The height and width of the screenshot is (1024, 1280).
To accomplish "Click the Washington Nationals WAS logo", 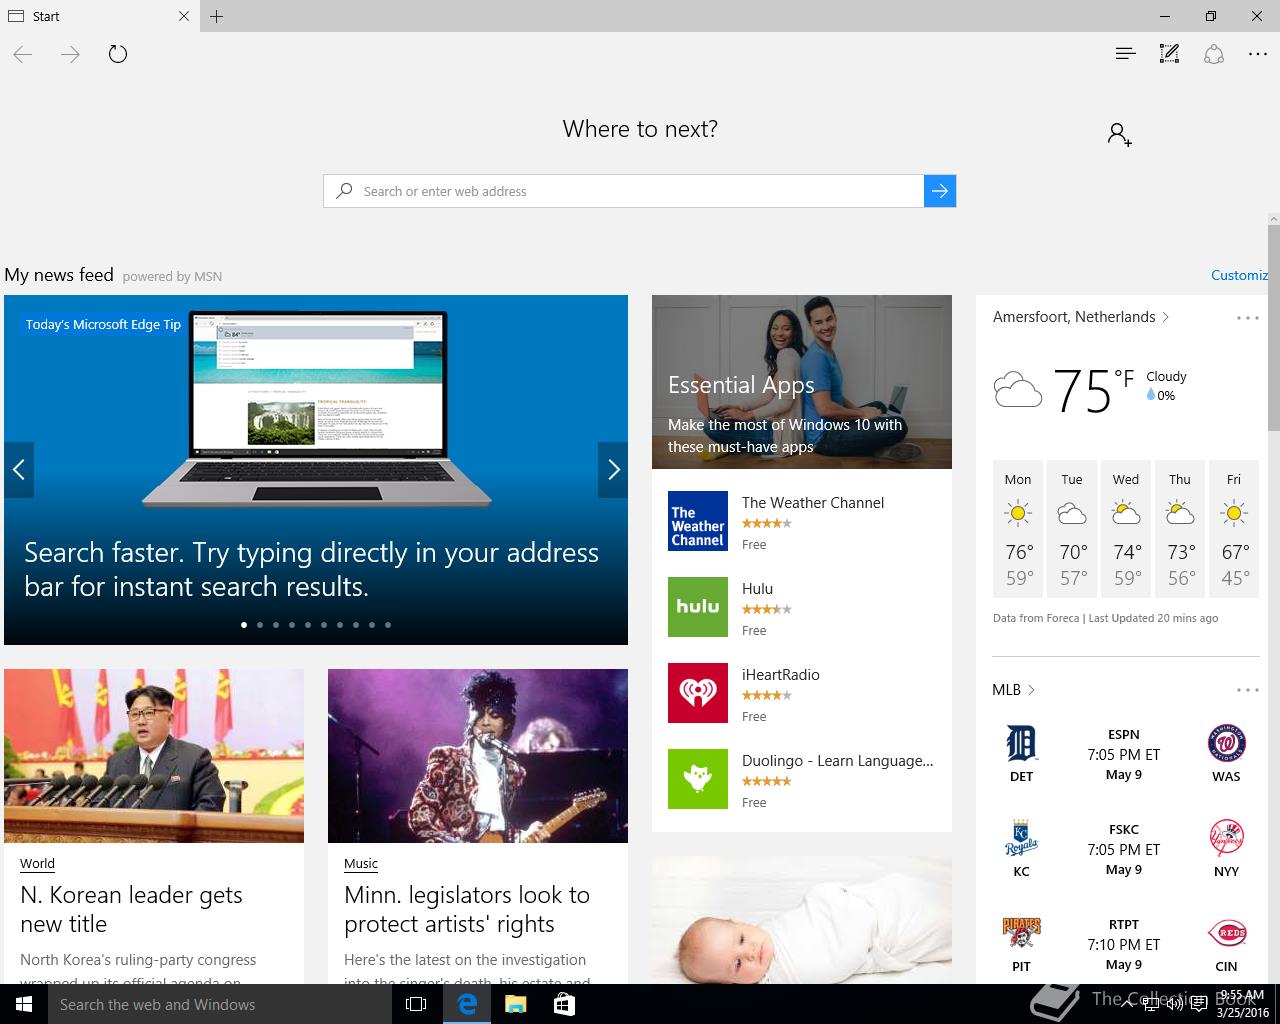I will [1226, 744].
